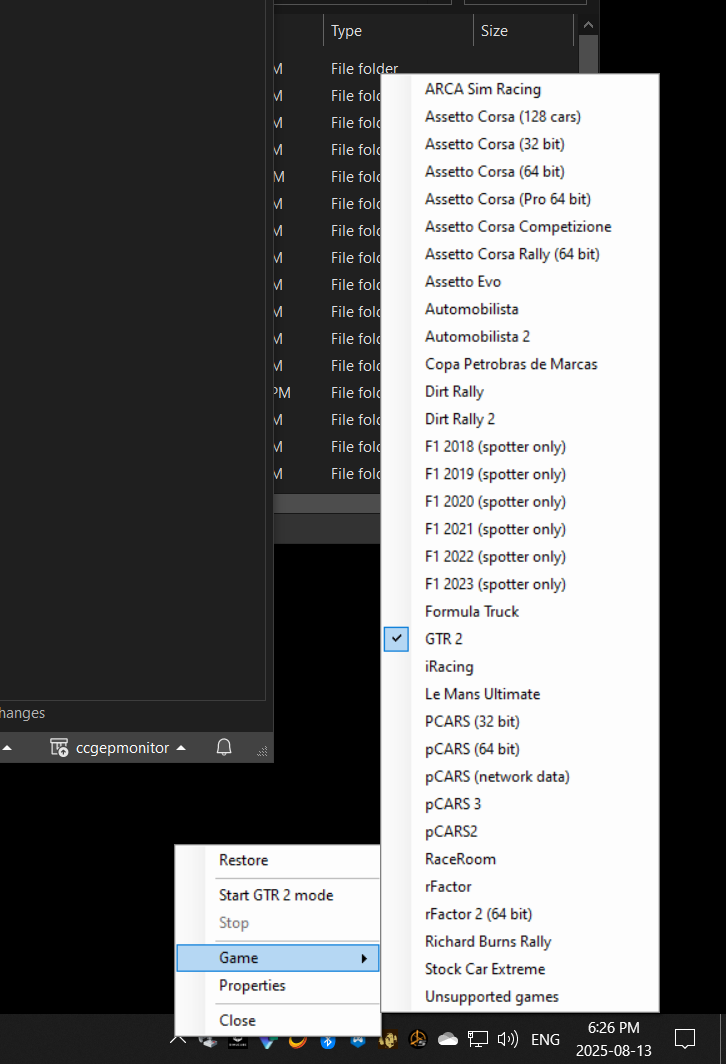
Task: Select iRacing game entry
Action: click(520, 667)
